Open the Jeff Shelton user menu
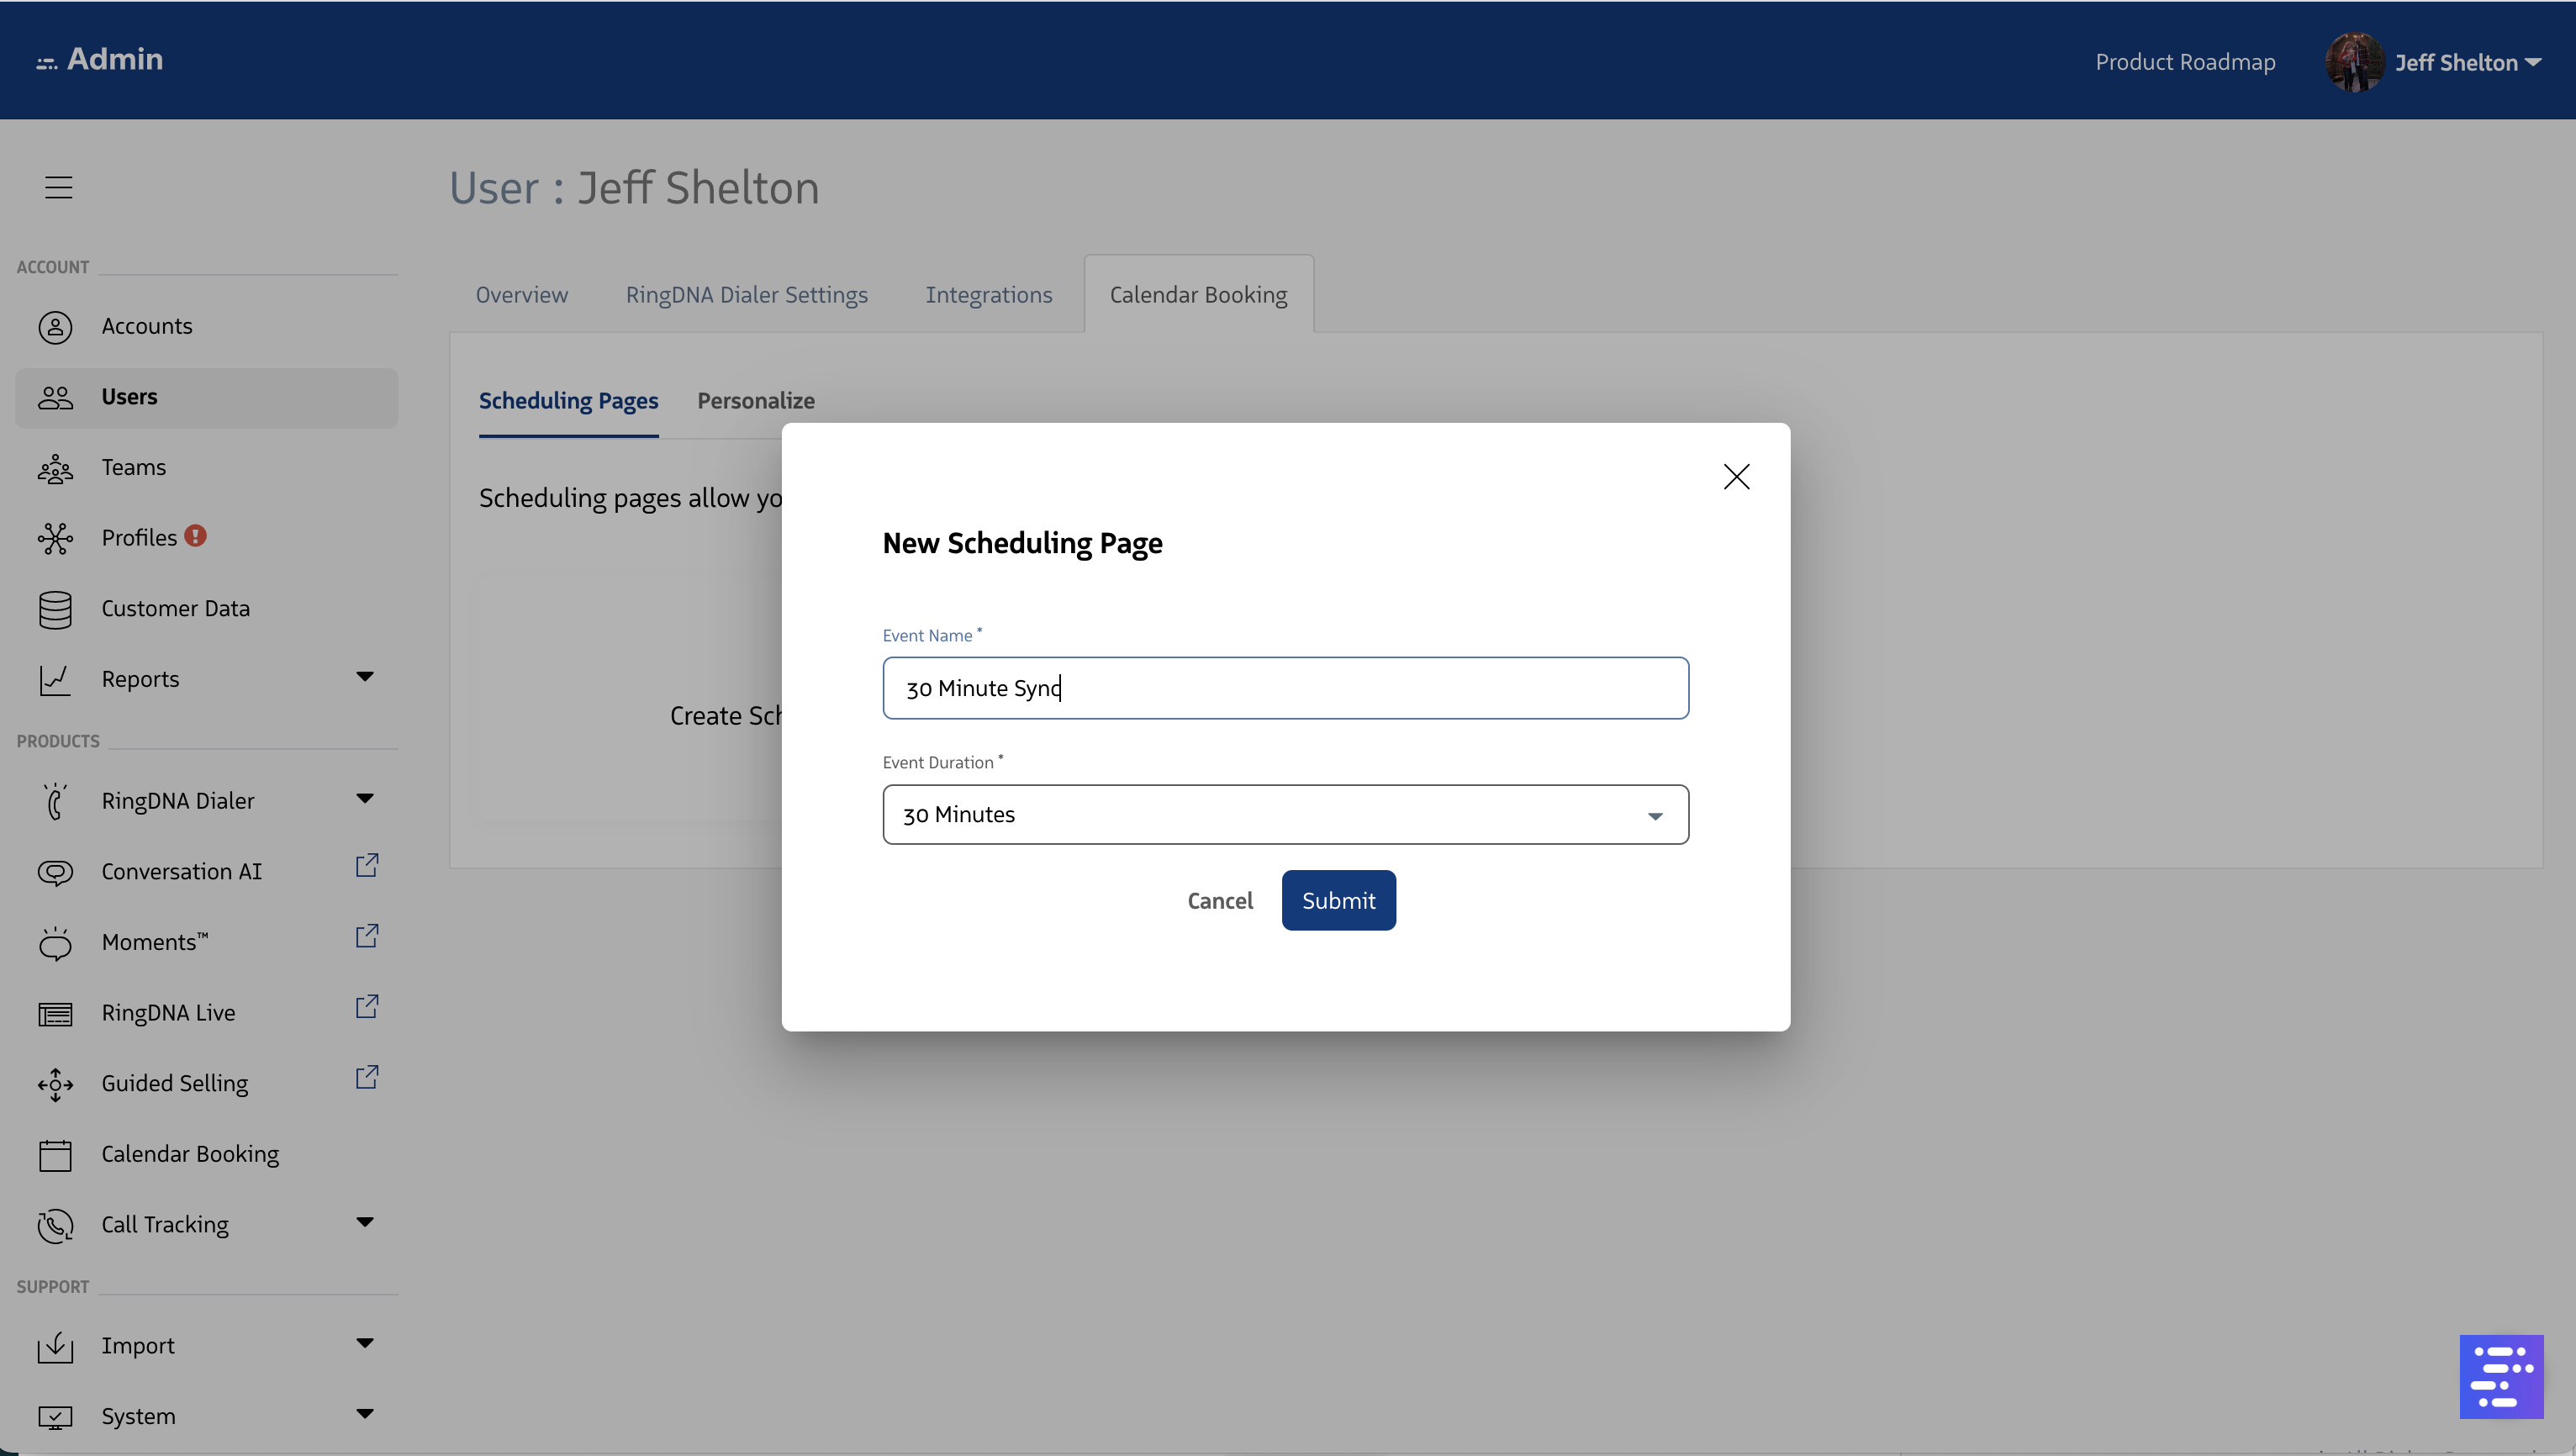Viewport: 2576px width, 1456px height. (x=2454, y=62)
